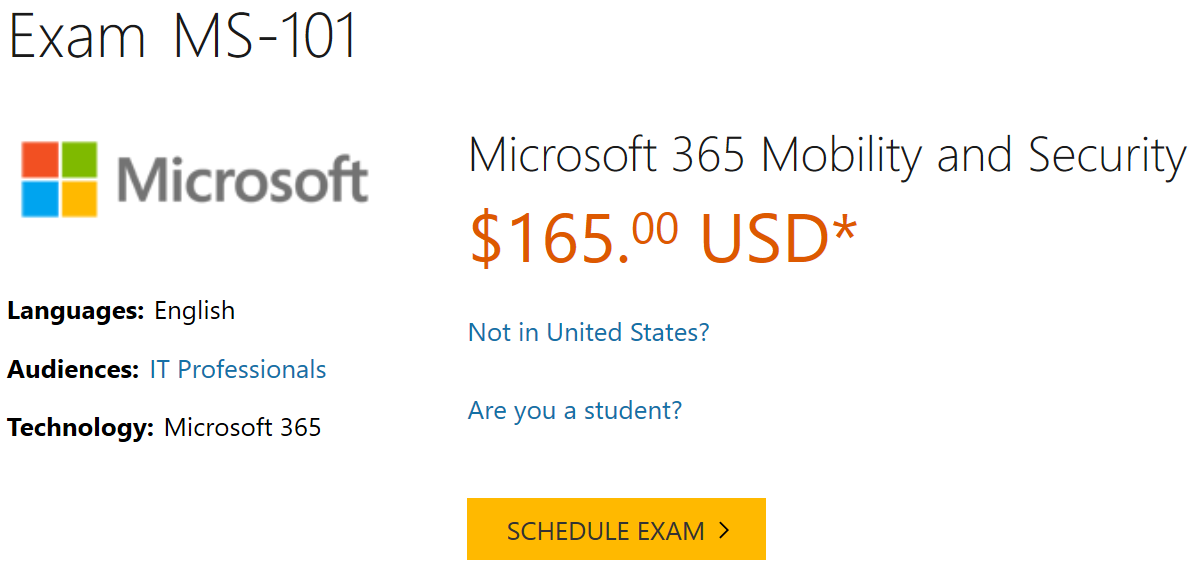The image size is (1200, 575).
Task: Click the red square in Microsoft logo
Action: tap(41, 161)
